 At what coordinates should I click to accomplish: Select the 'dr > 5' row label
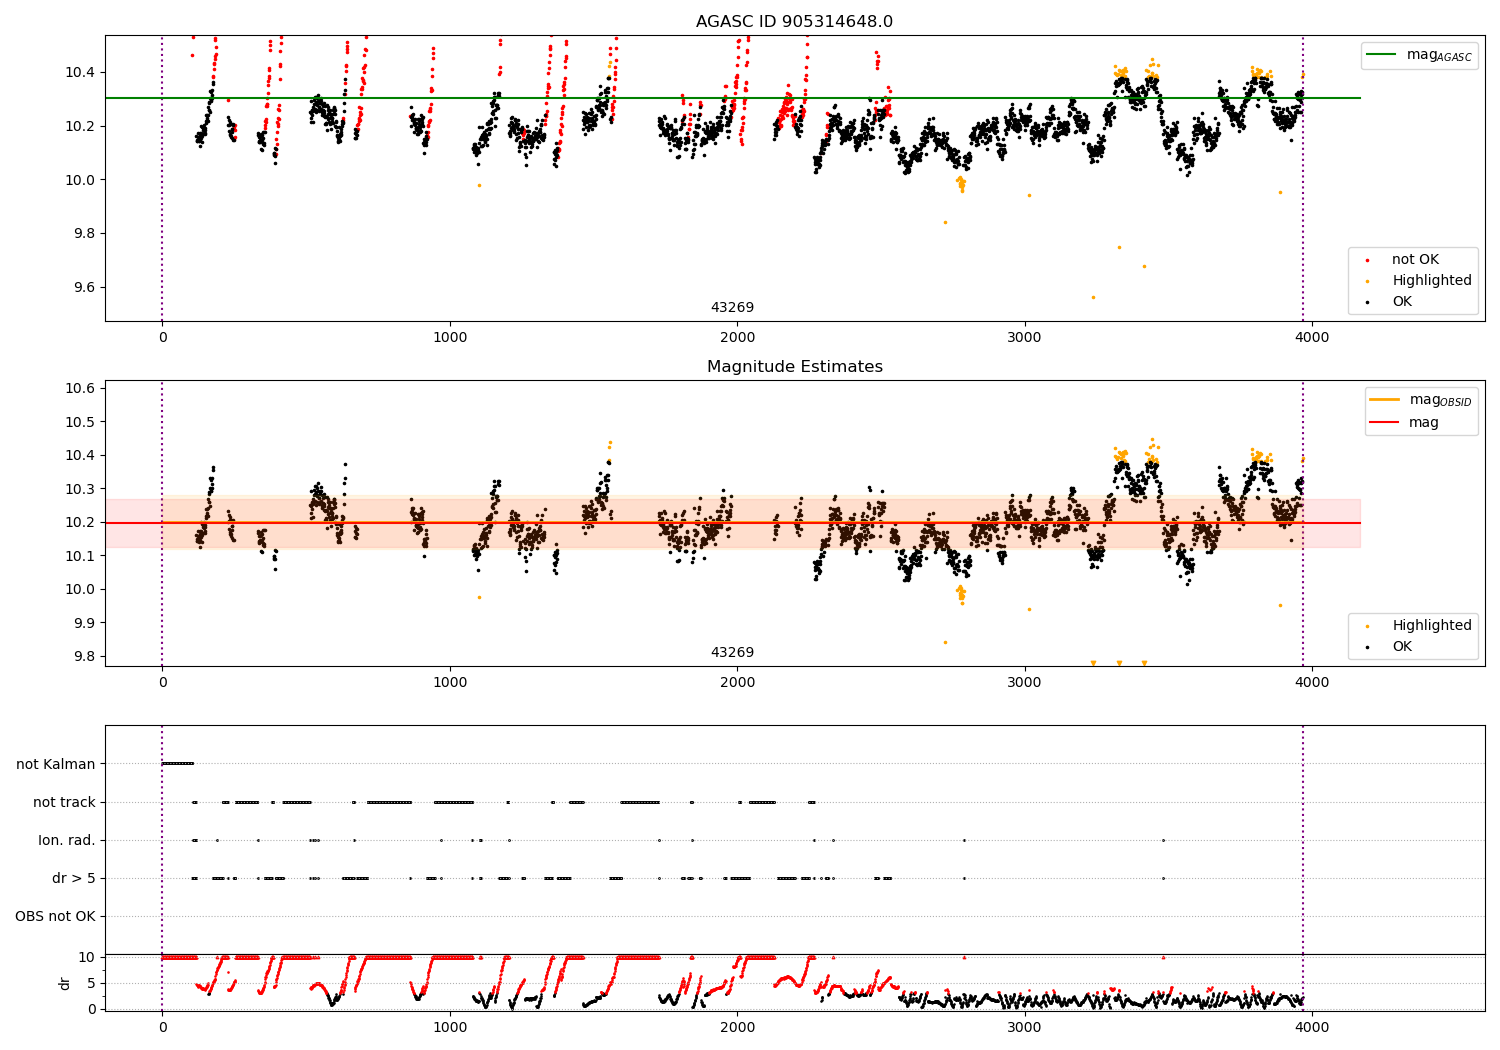click(x=74, y=878)
